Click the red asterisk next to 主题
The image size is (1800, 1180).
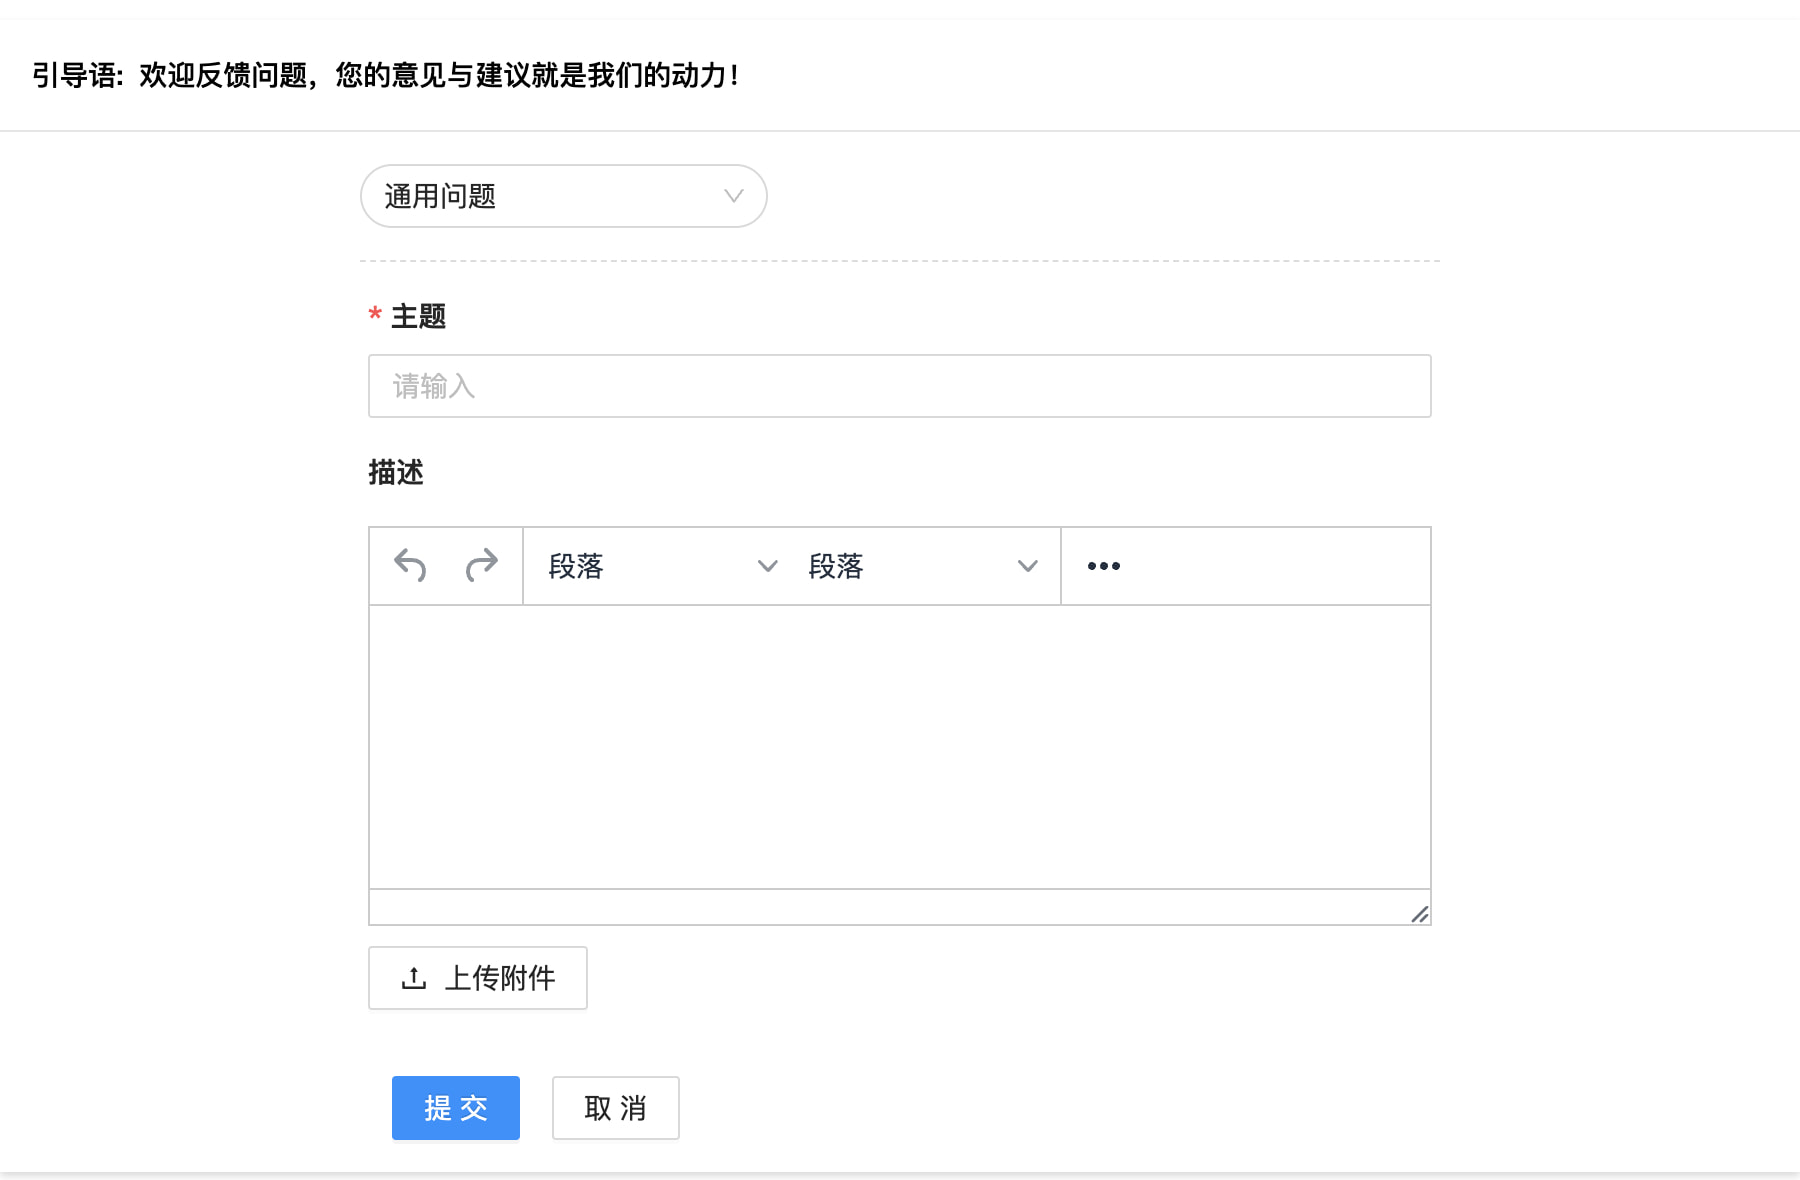coord(375,315)
